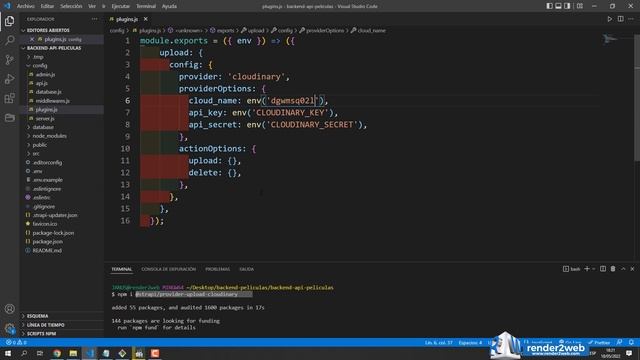Toggle the bottom panel layout icon
640x360 pixels.
[558, 6]
